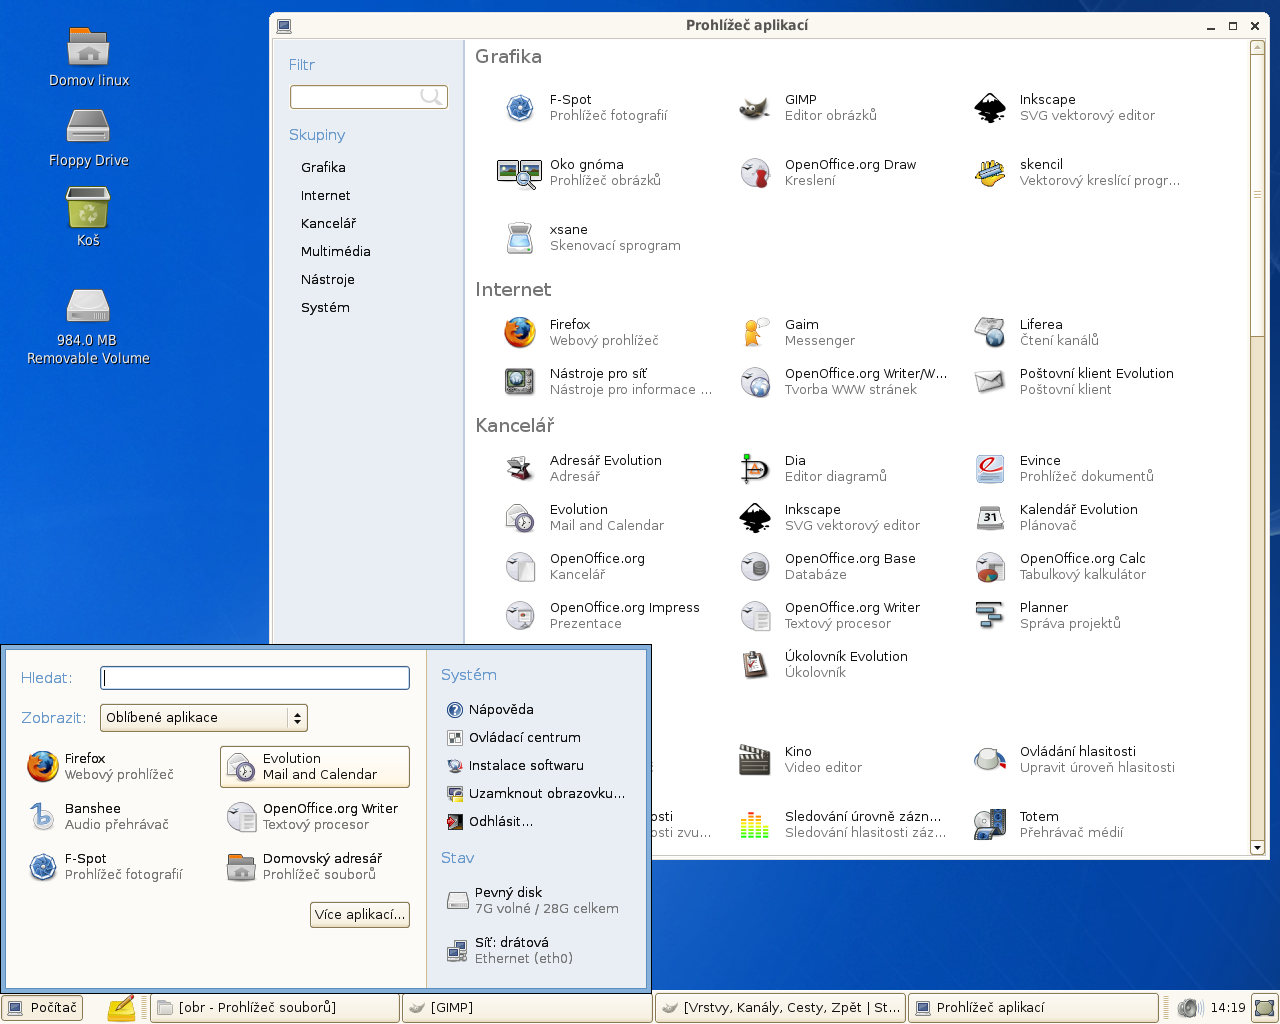Select 984.0 MB Removable Volume icon
The height and width of the screenshot is (1024, 1280).
(x=88, y=327)
